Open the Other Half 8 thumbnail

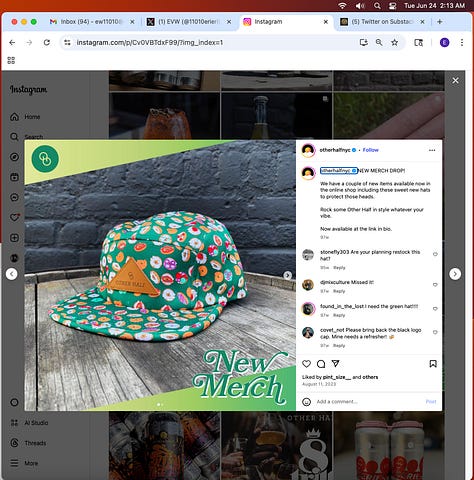point(276,446)
